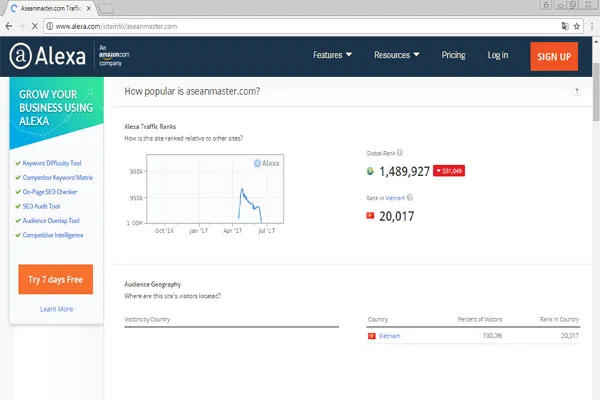This screenshot has width=600, height=400.
Task: Click the page vertical scrollbar thumb
Action: point(596,92)
